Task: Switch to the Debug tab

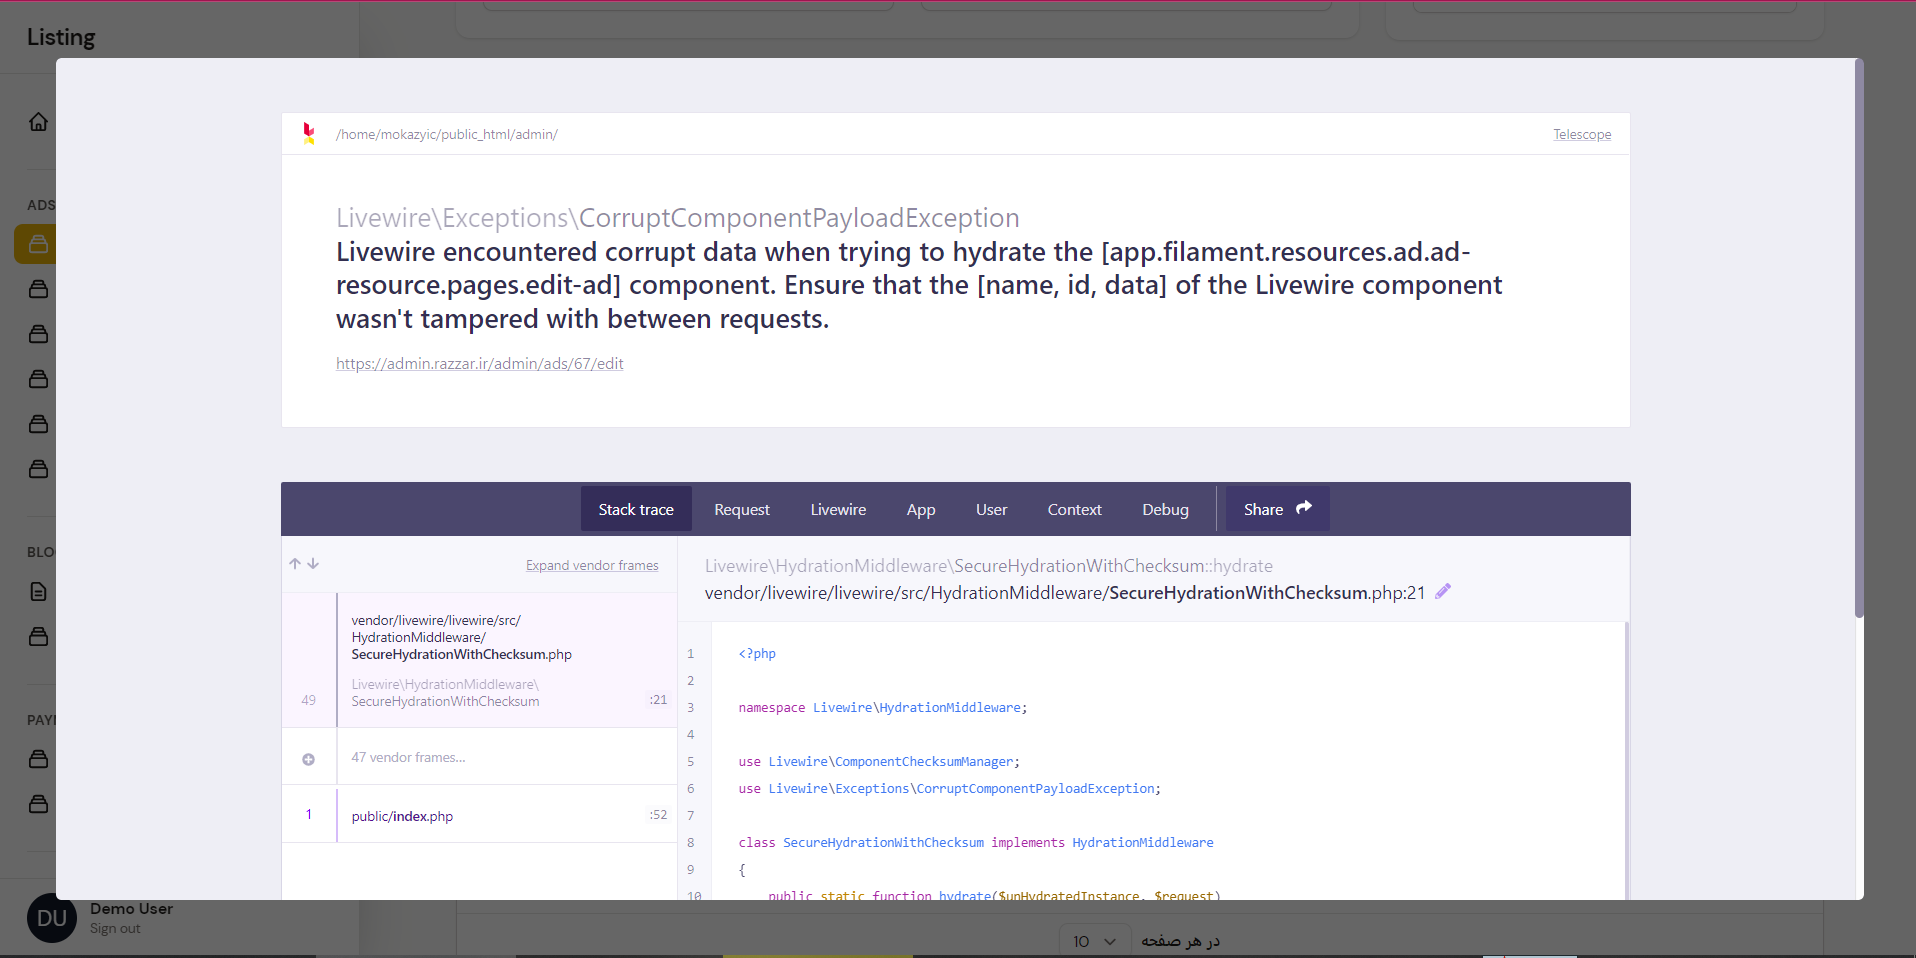Action: [x=1164, y=509]
